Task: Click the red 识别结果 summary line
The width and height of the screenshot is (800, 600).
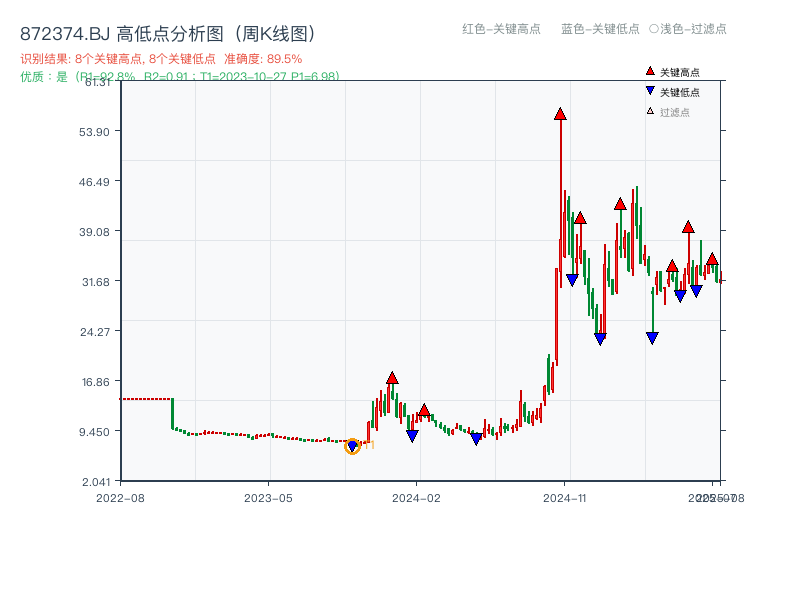Action: click(161, 59)
